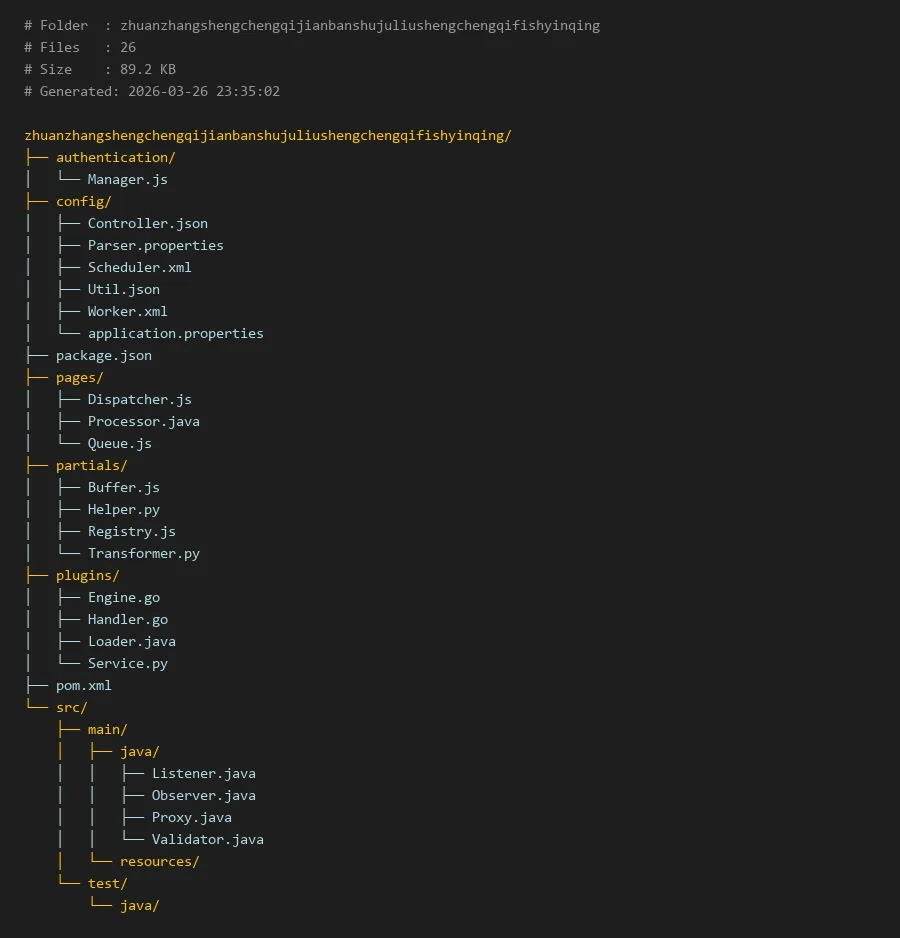The width and height of the screenshot is (900, 938).
Task: Select package.json file
Action: coord(103,355)
